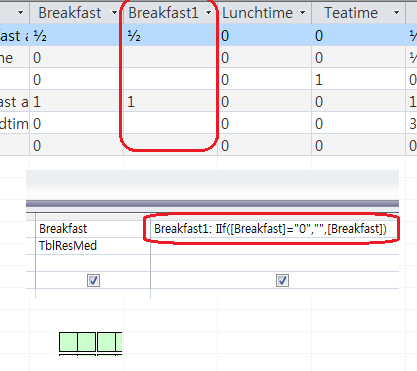Open the Breakfast column dropdown arrow

pos(114,13)
